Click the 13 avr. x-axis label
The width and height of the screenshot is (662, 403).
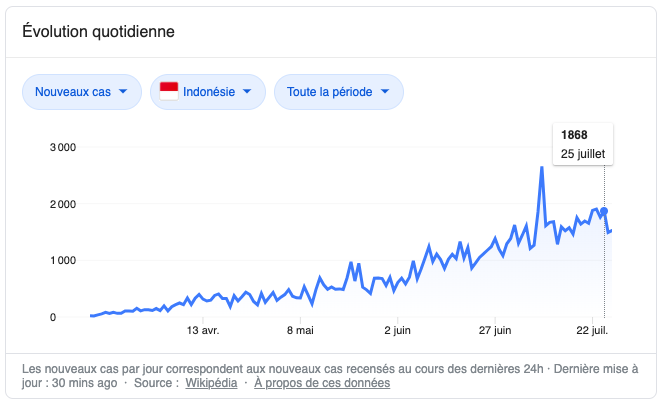click(x=203, y=329)
